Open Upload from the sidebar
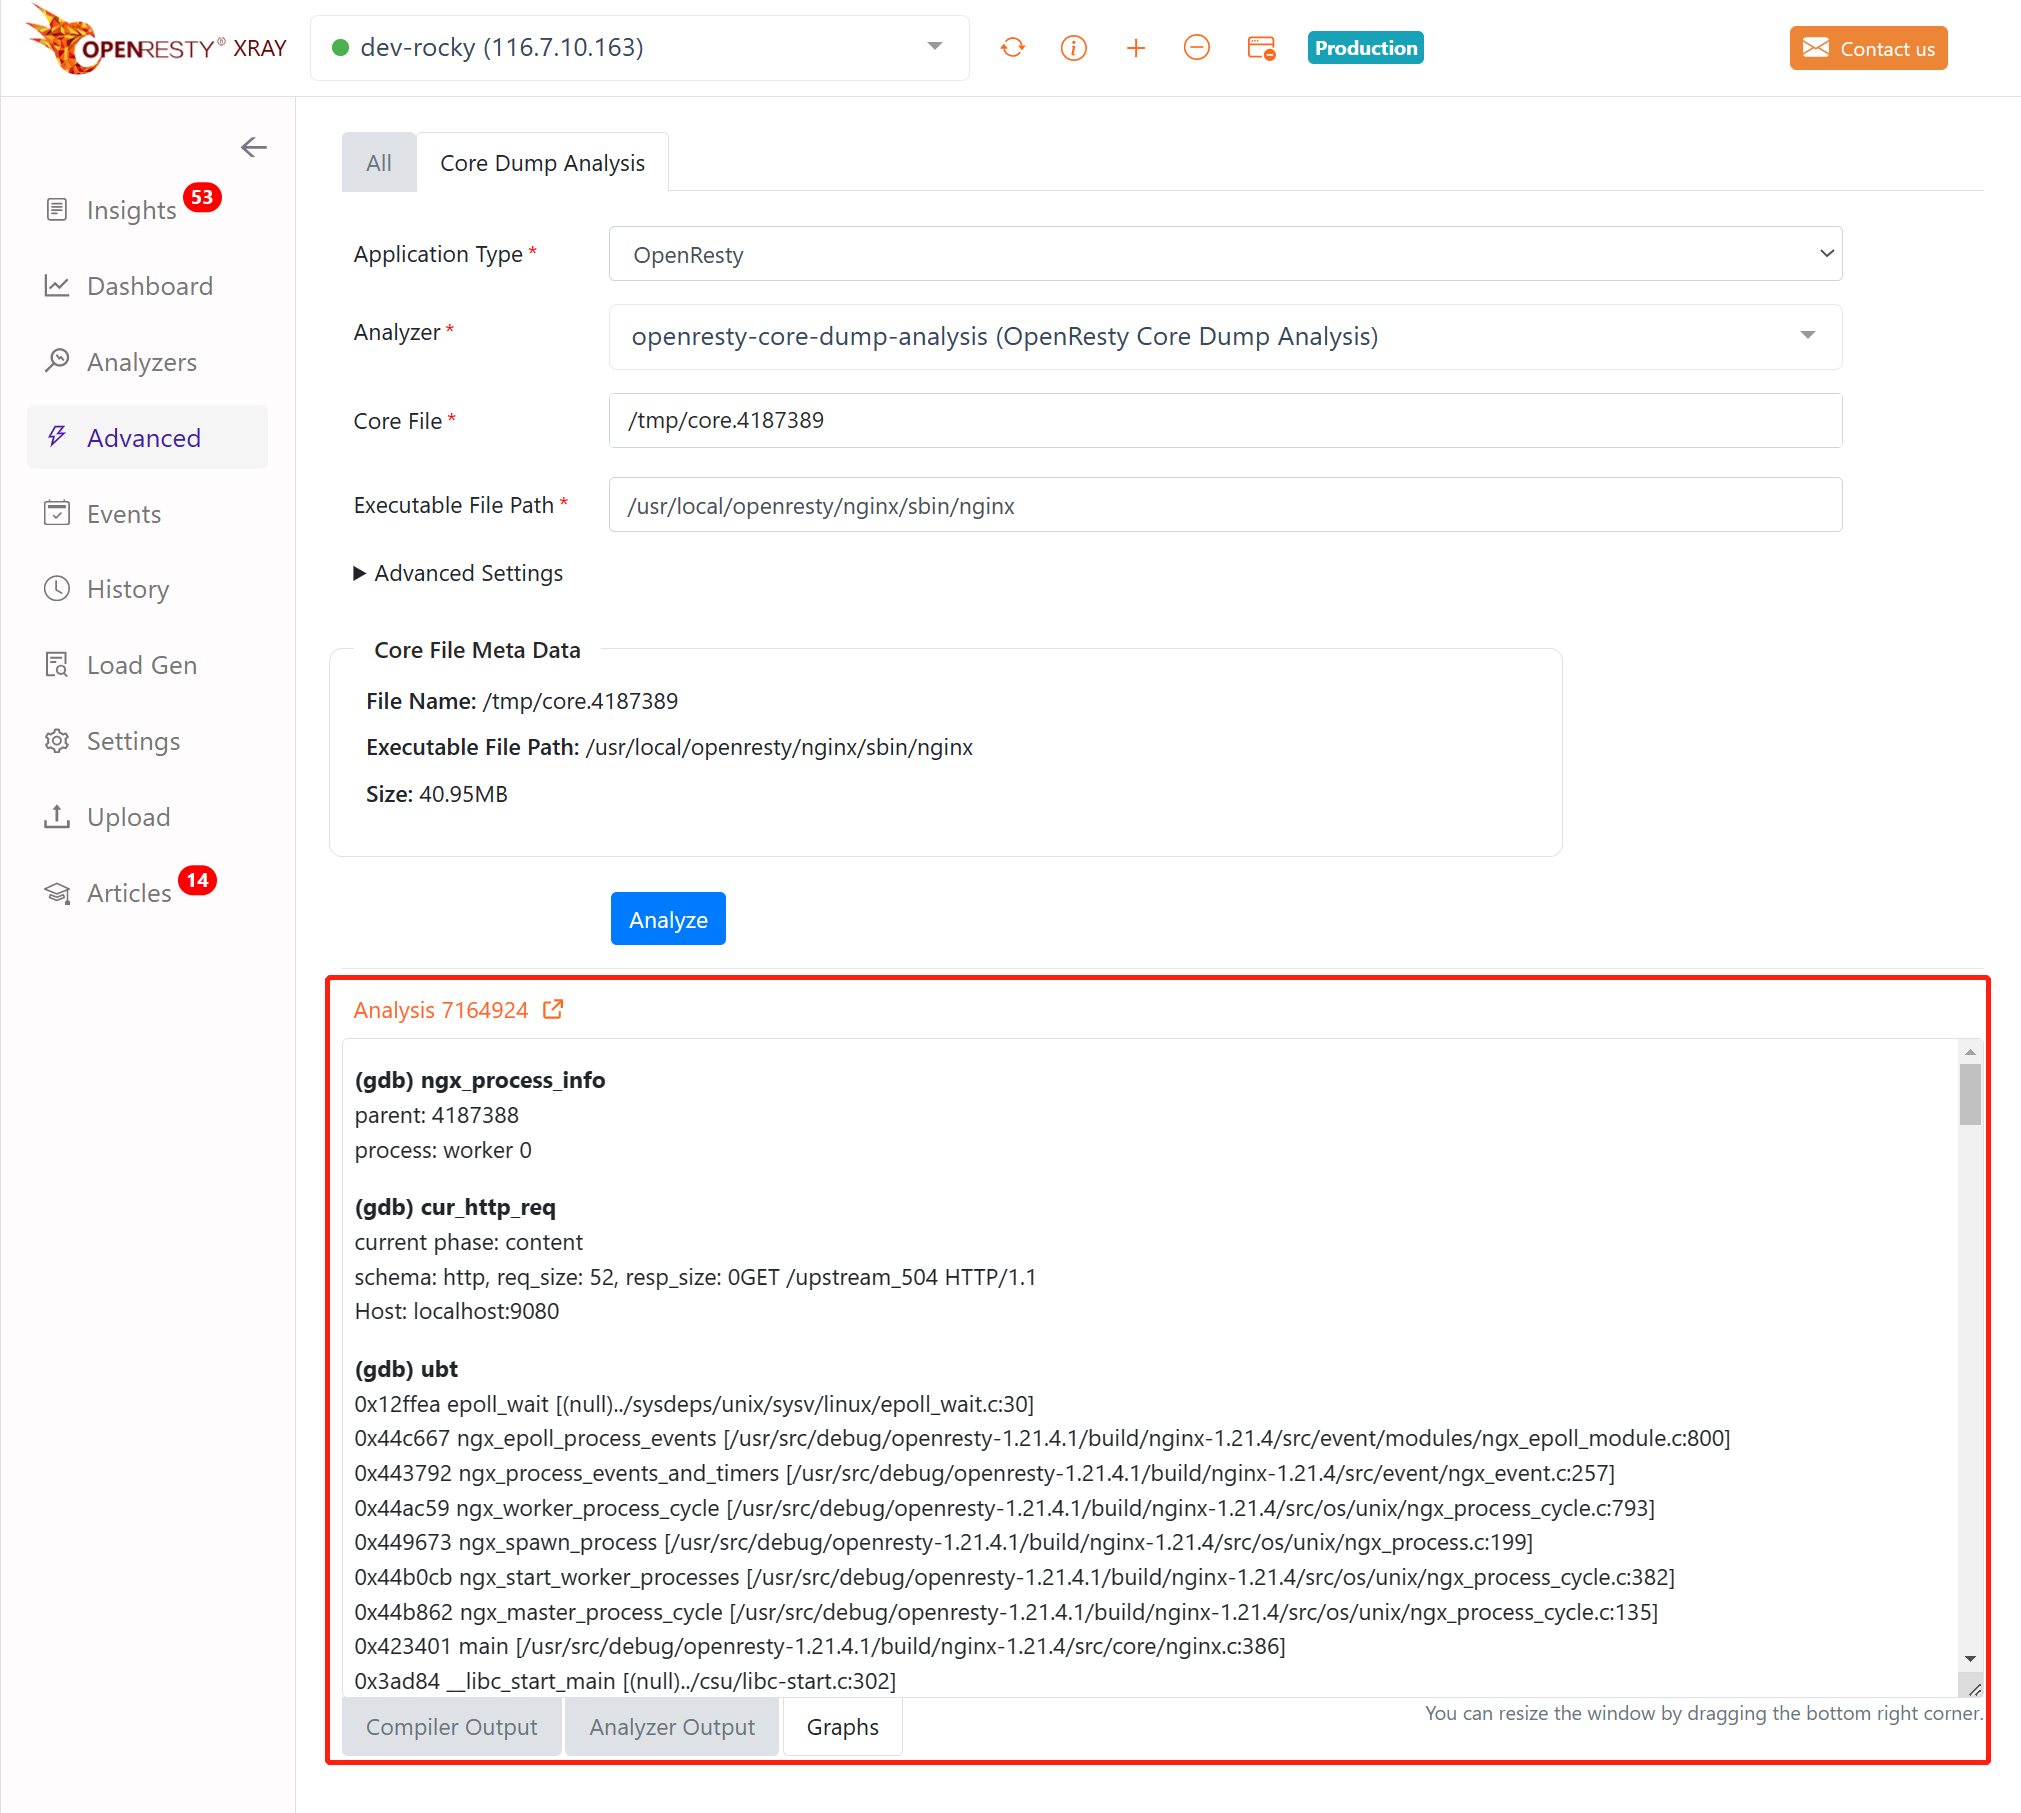 [x=129, y=817]
